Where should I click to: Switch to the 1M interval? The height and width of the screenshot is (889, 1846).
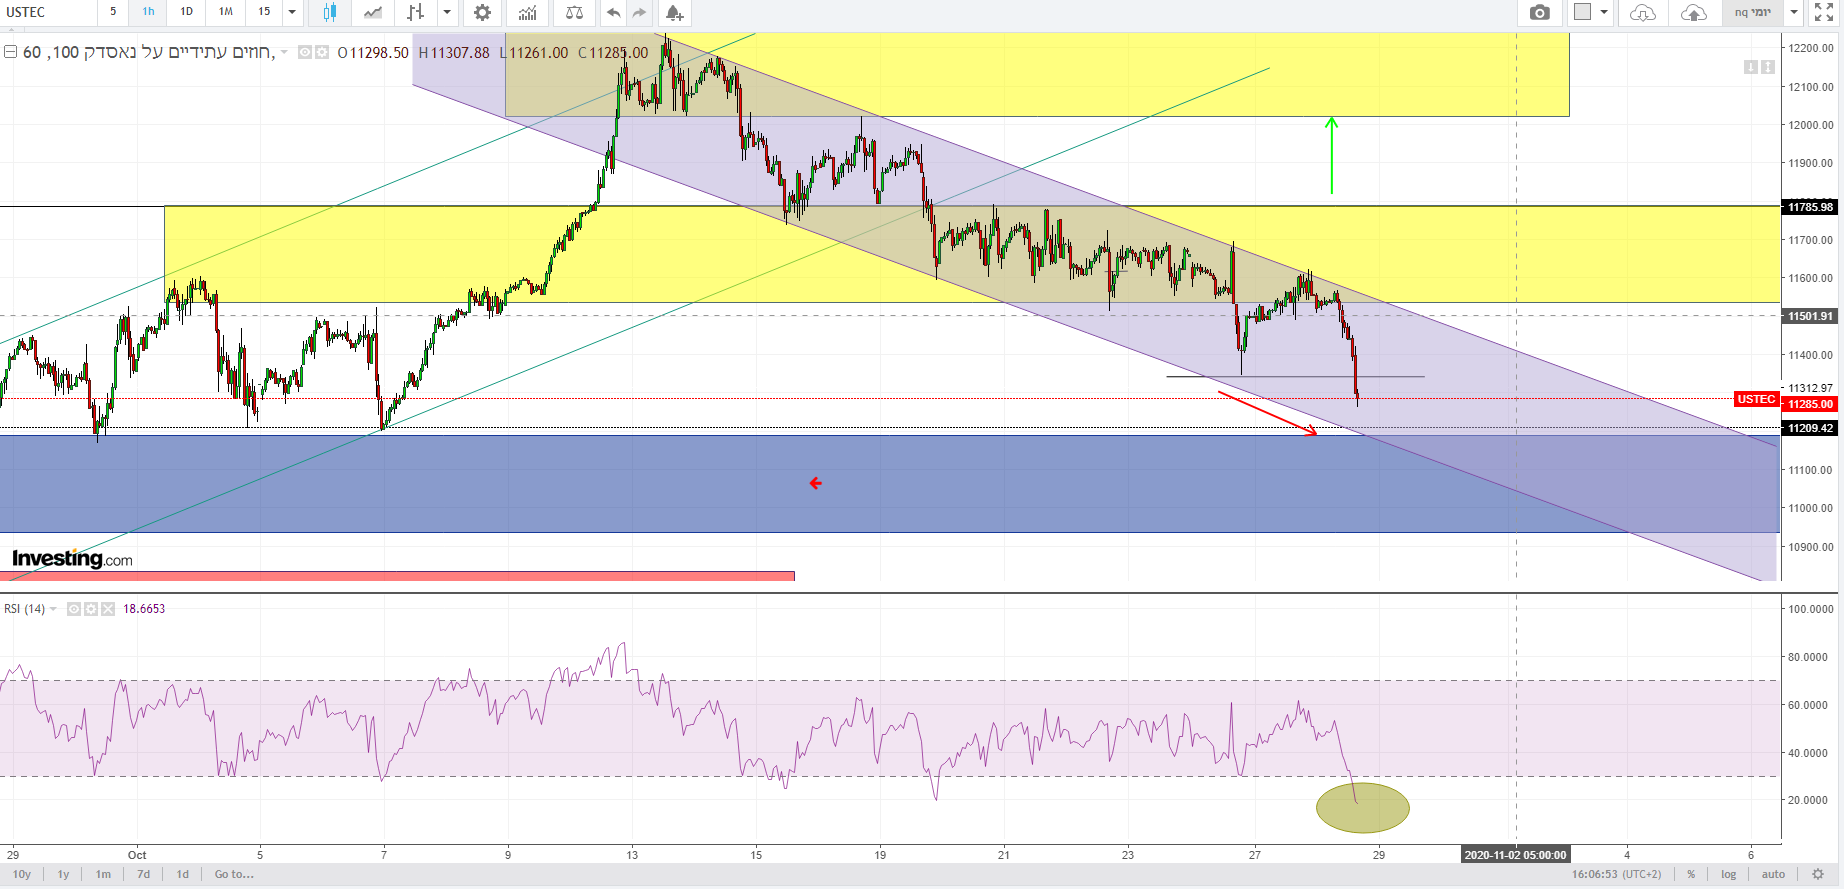click(226, 12)
